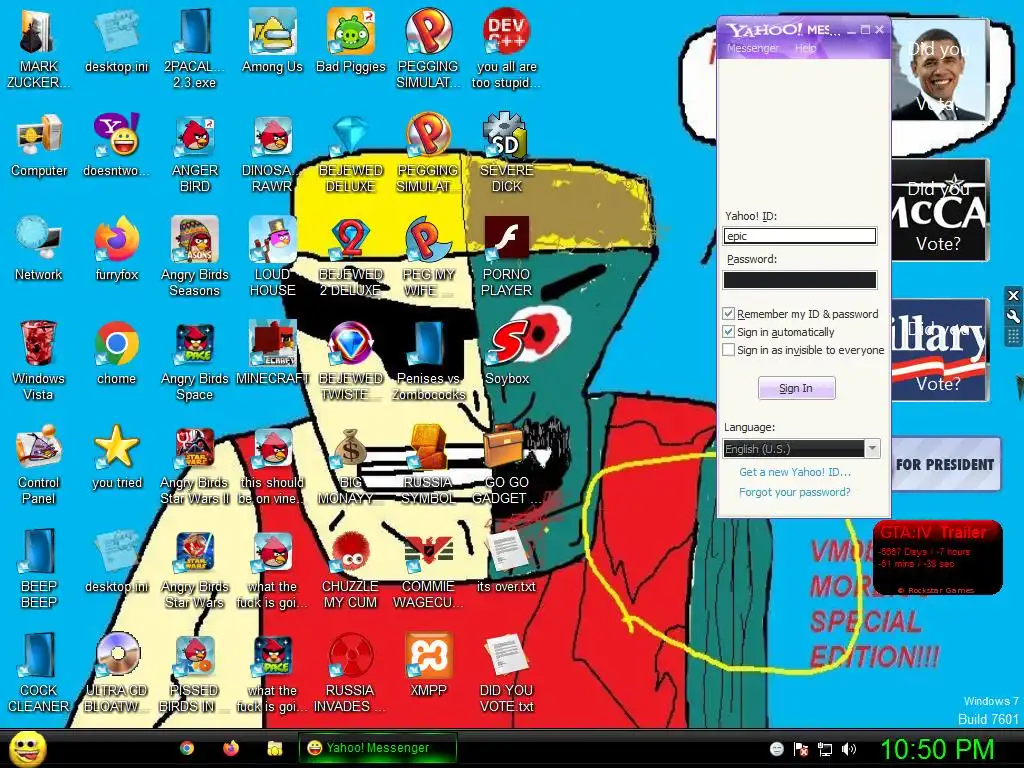Launch Firefox from the taskbar
The image size is (1024, 768).
click(x=231, y=748)
